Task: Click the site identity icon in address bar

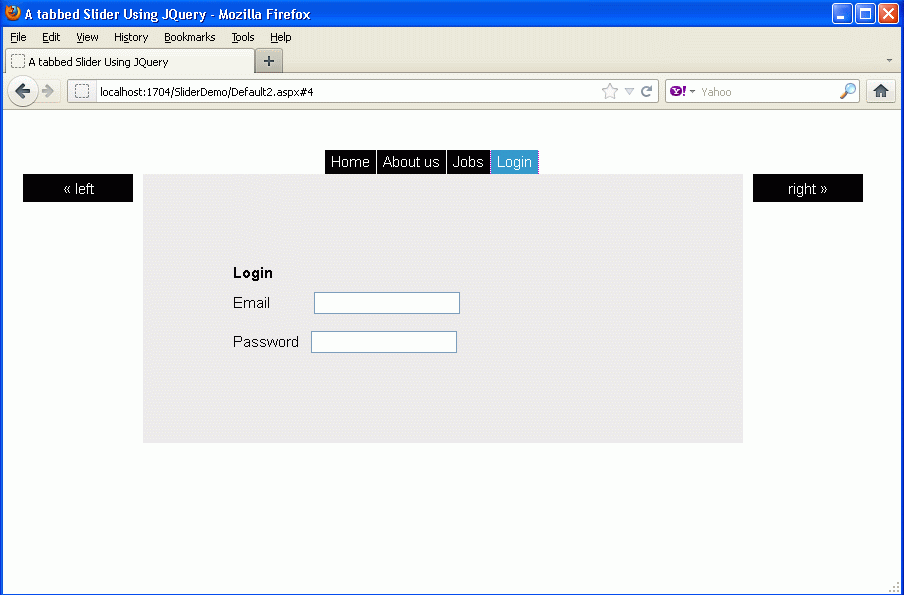Action: (82, 91)
